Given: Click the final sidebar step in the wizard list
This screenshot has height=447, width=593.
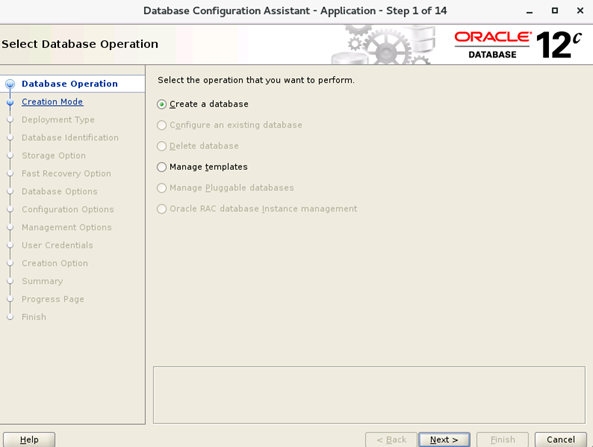Looking at the screenshot, I should pos(34,317).
